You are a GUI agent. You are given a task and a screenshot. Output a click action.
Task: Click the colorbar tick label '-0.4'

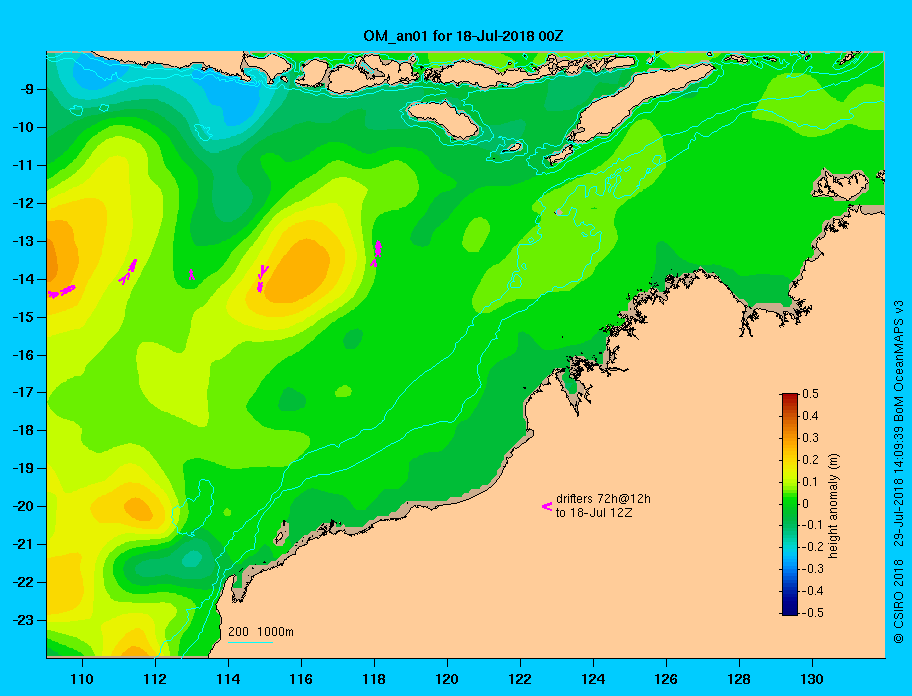[x=812, y=591]
